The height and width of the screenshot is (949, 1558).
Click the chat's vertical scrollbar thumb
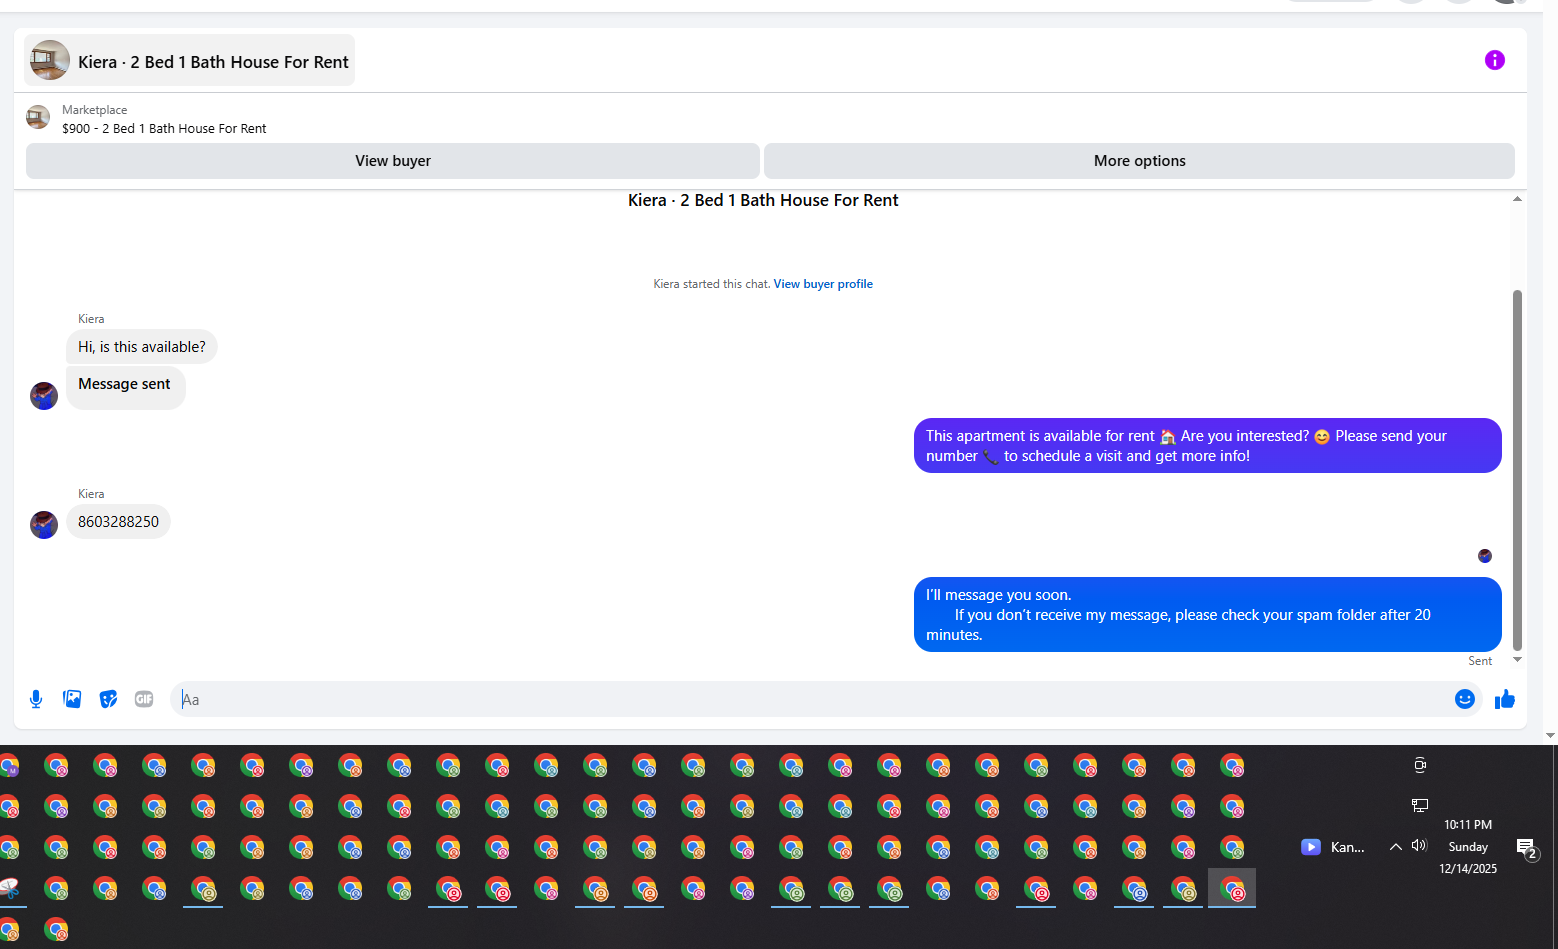(x=1517, y=470)
